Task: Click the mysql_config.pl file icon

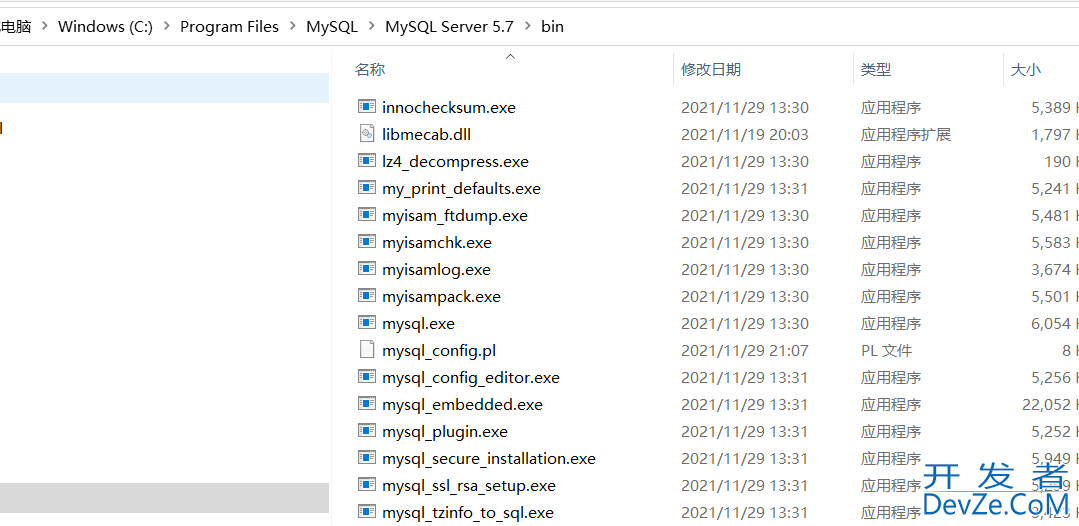Action: tap(367, 350)
